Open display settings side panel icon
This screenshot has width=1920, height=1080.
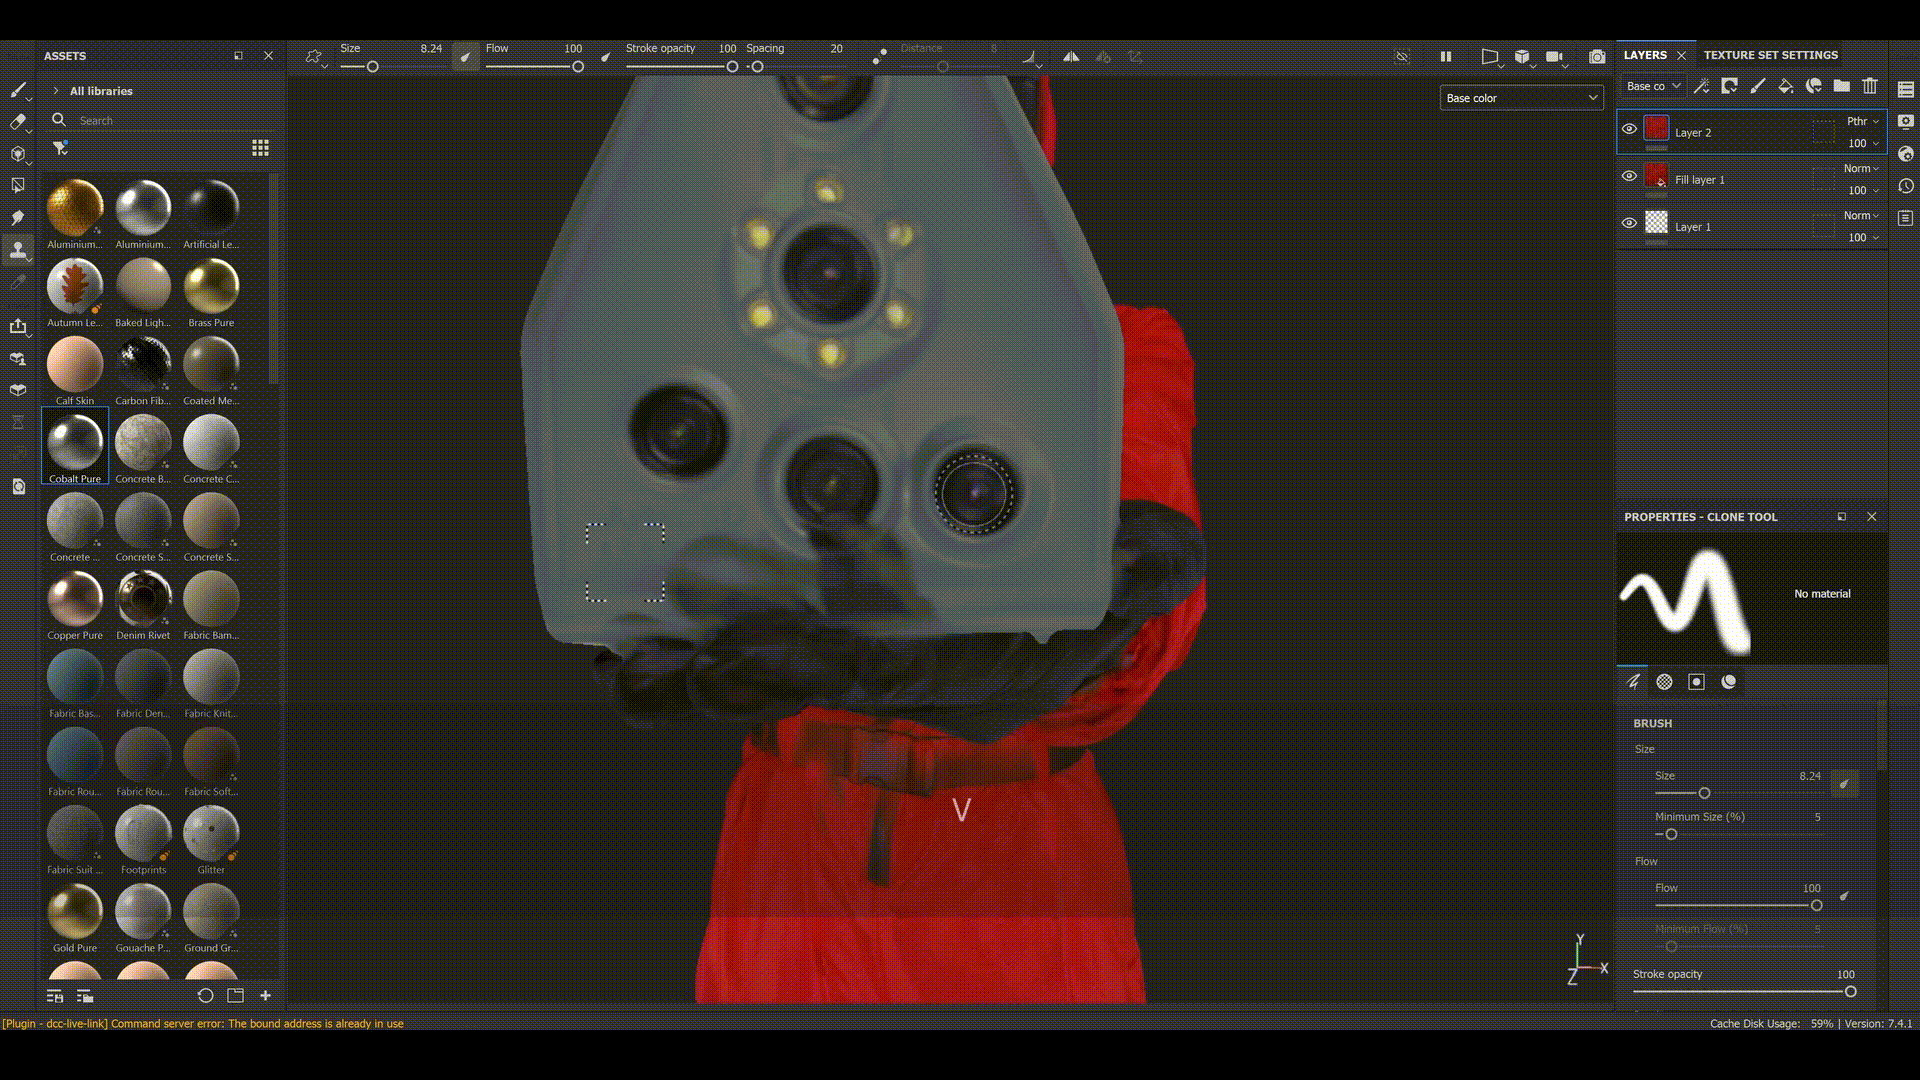[1906, 121]
